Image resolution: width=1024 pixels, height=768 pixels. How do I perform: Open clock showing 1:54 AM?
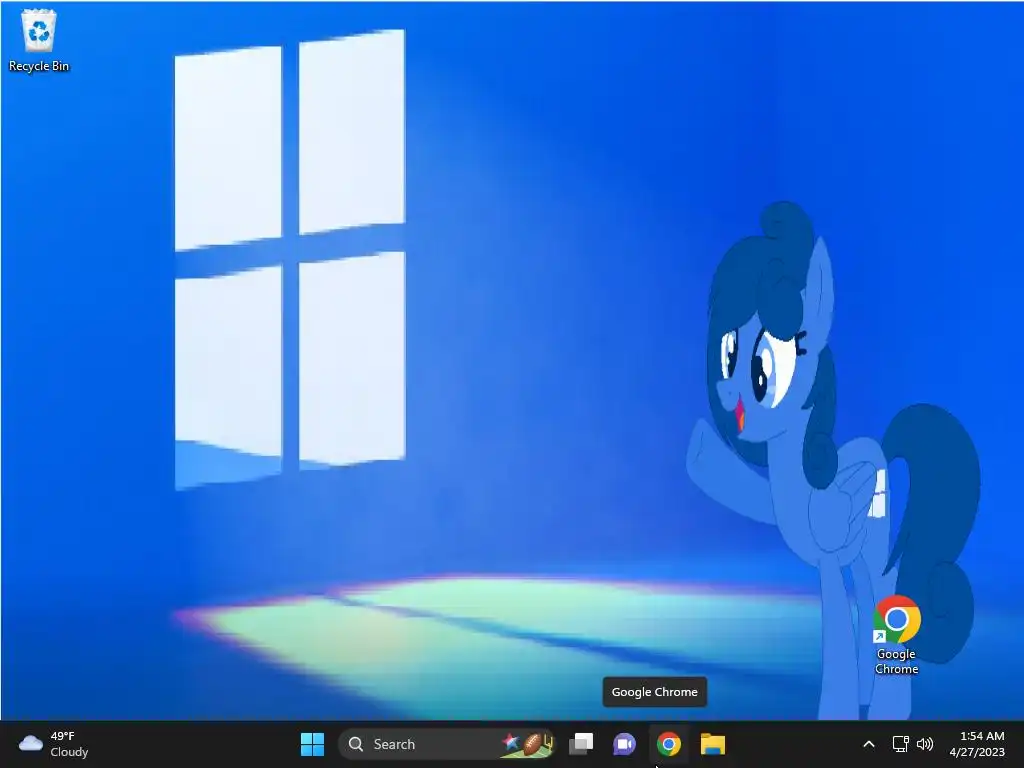(977, 744)
